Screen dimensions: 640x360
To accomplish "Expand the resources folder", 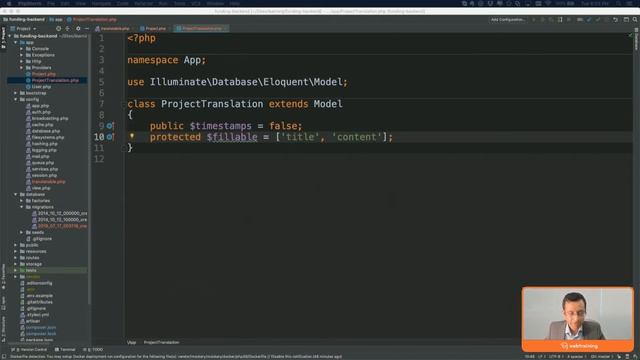I will pyautogui.click(x=16, y=251).
